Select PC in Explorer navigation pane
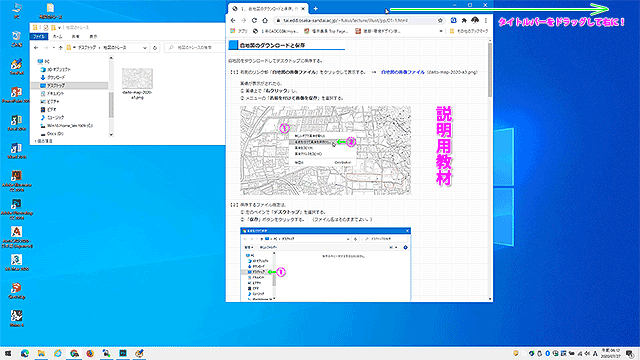 pos(44,61)
